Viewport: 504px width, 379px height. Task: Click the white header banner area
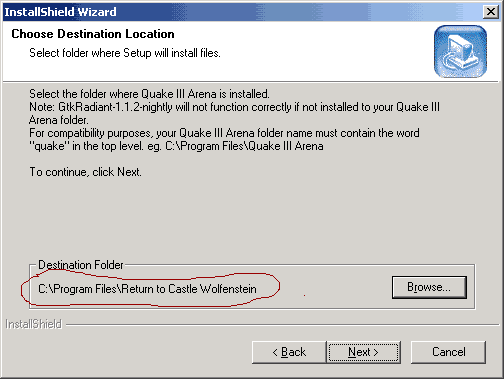coord(252,51)
